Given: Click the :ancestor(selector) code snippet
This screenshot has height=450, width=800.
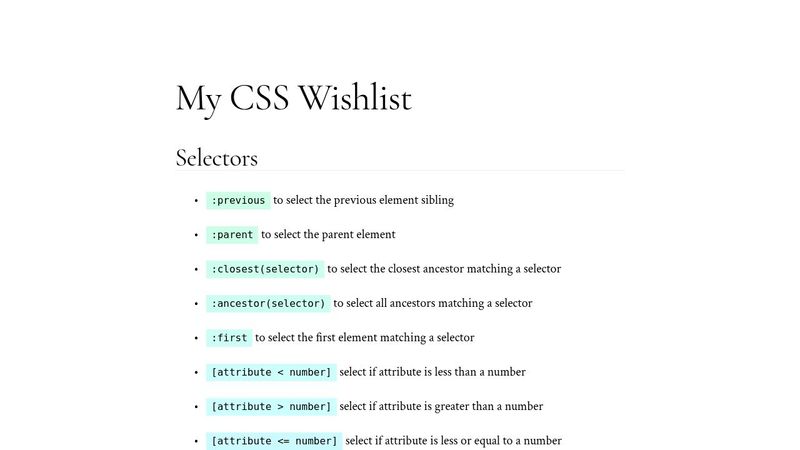Looking at the screenshot, I should pyautogui.click(x=268, y=303).
